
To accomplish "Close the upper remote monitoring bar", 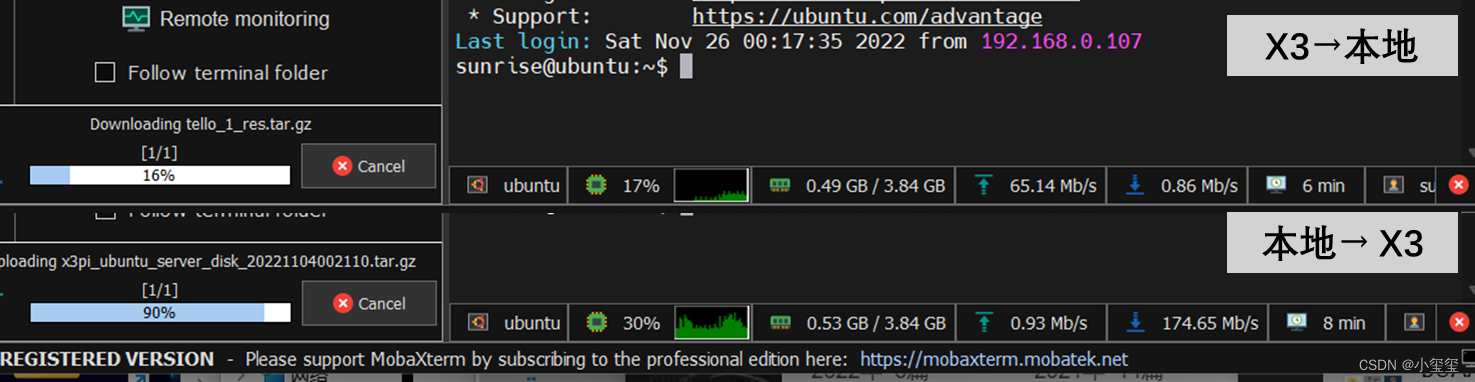I will (x=1458, y=185).
